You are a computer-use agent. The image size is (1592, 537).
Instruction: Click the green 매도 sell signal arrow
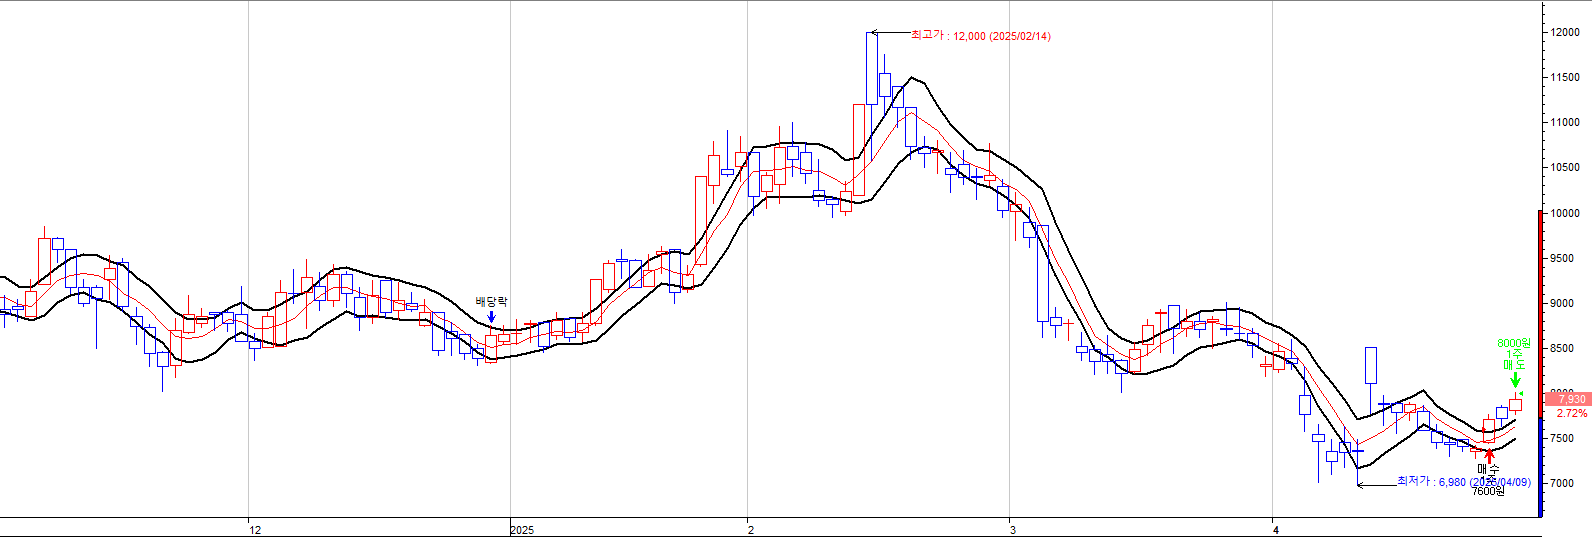[1515, 380]
